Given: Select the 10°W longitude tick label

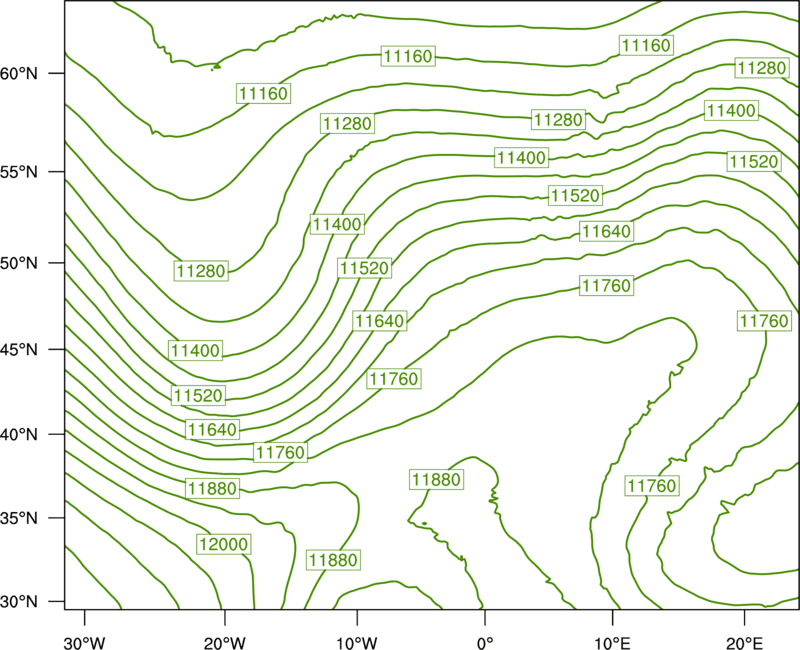Looking at the screenshot, I should tap(357, 643).
